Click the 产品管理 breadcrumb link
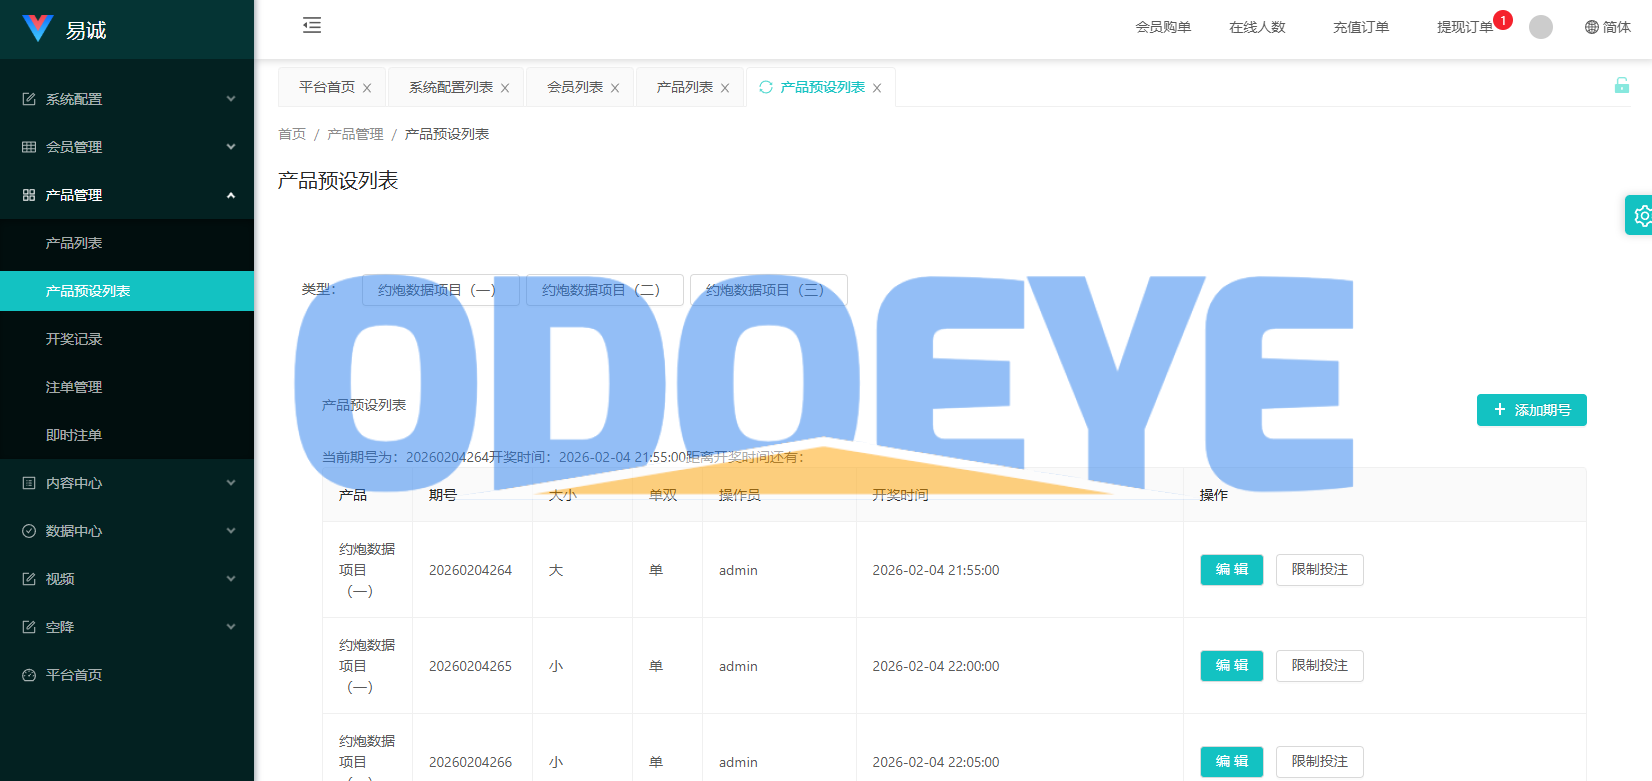Viewport: 1652px width, 781px height. point(355,134)
